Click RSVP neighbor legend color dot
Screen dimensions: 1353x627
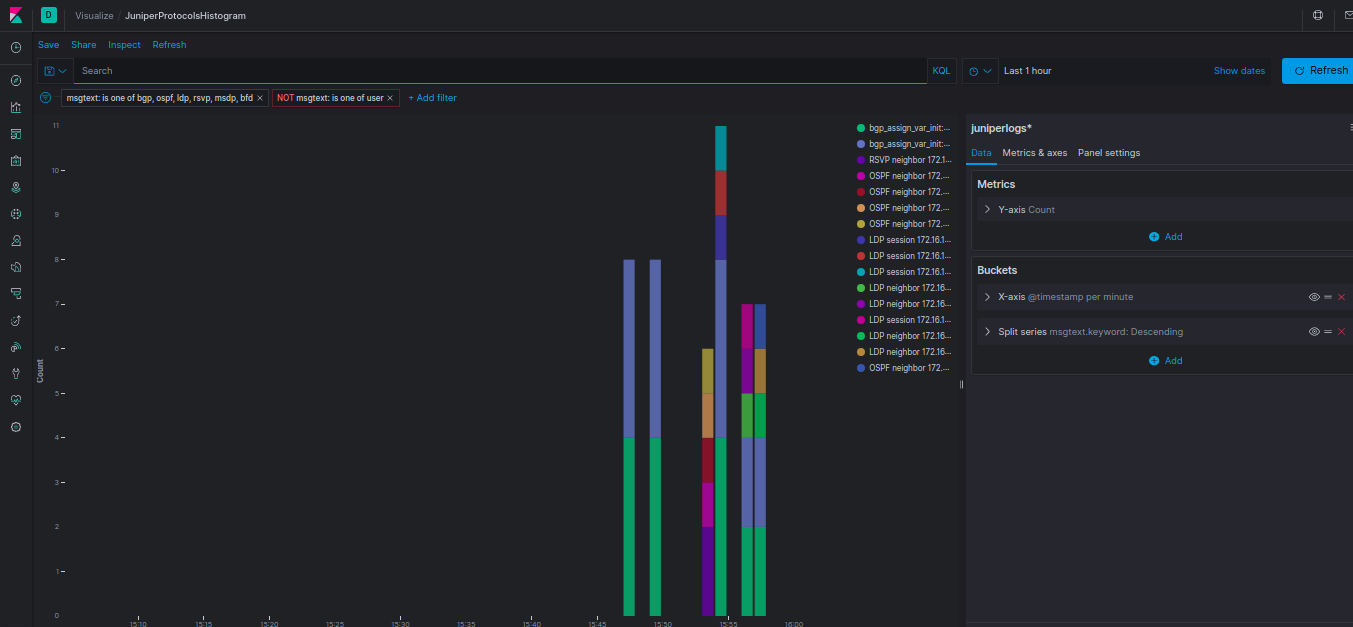point(861,160)
